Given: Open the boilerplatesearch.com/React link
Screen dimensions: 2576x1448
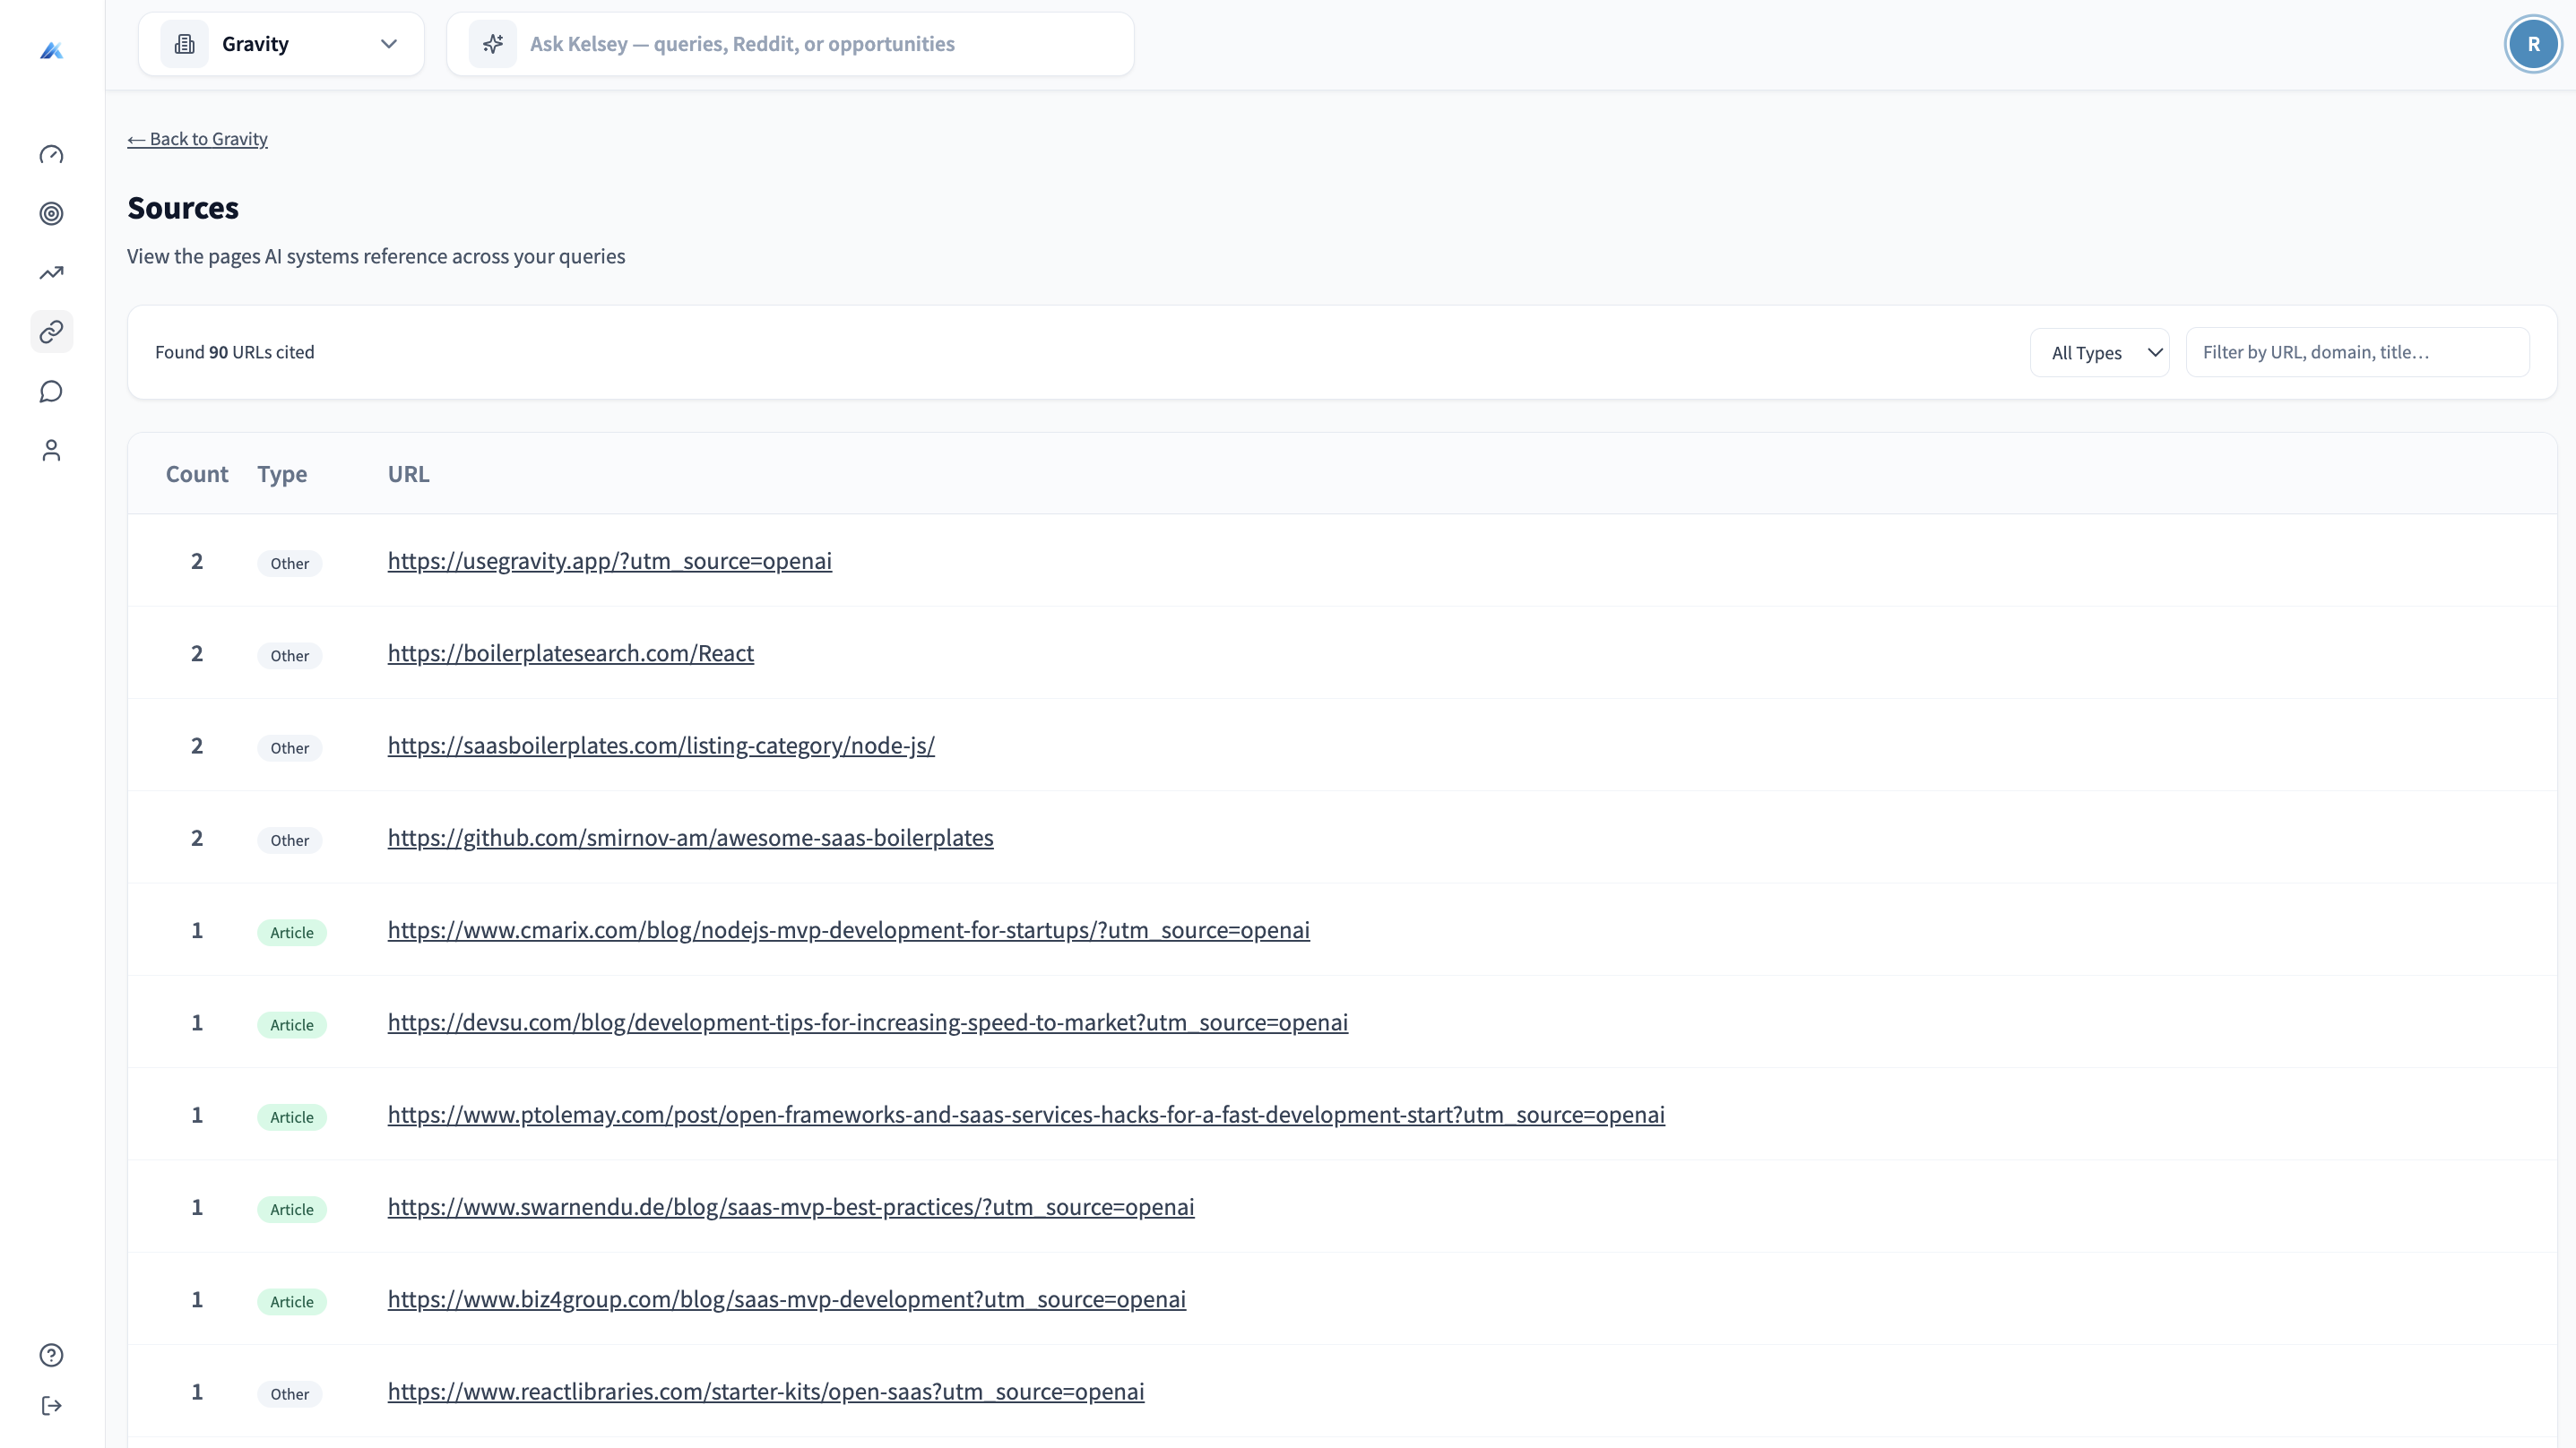Looking at the screenshot, I should (x=570, y=653).
